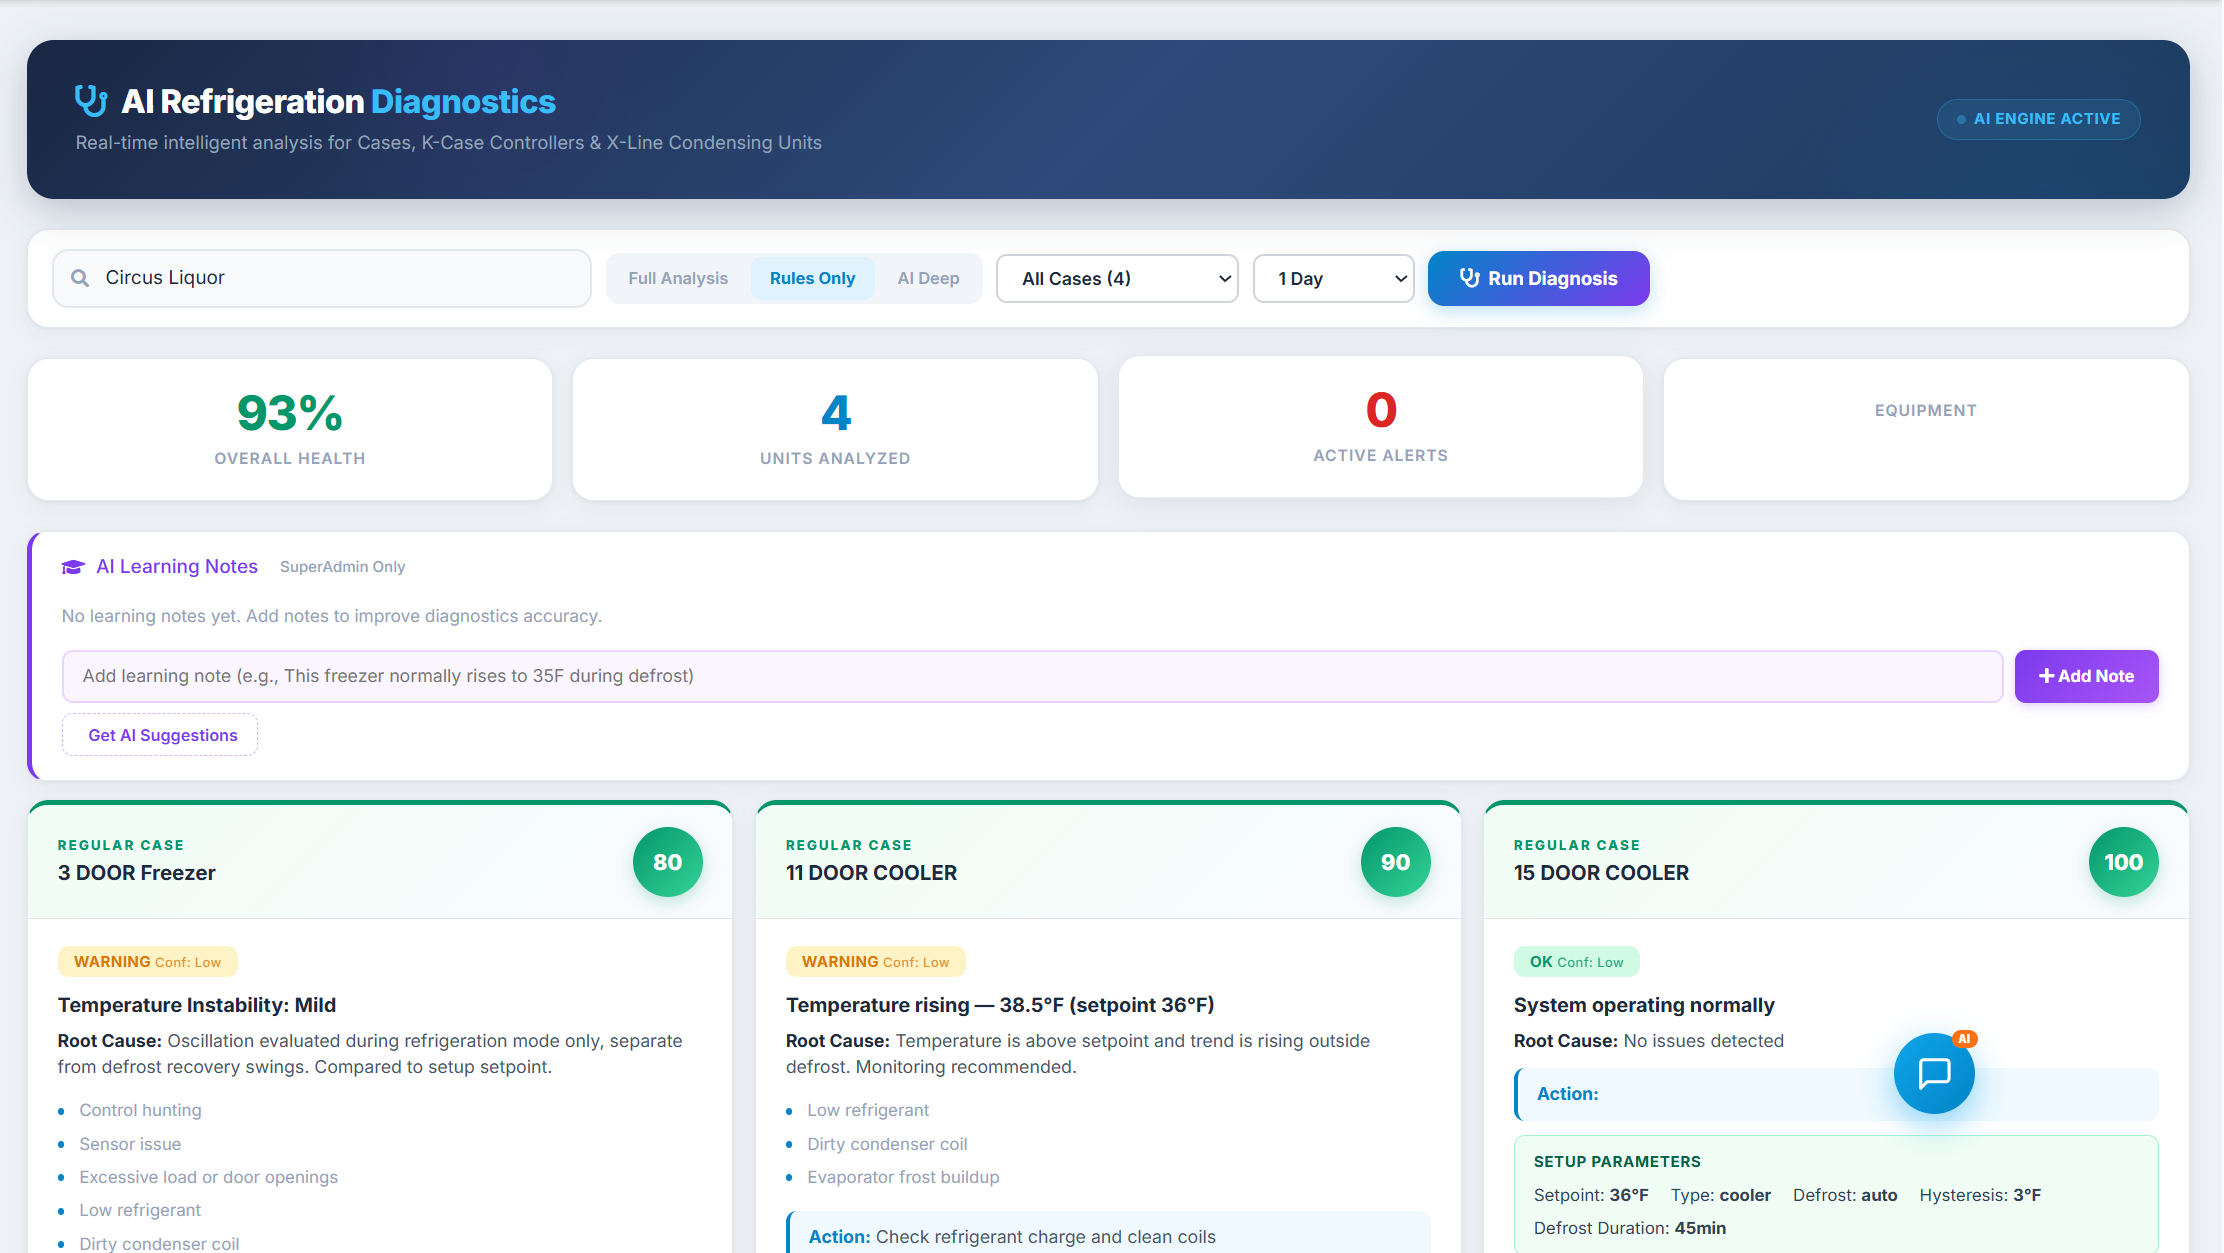The width and height of the screenshot is (2224, 1253).
Task: Click the Run Diagnosis button
Action: click(x=1538, y=278)
